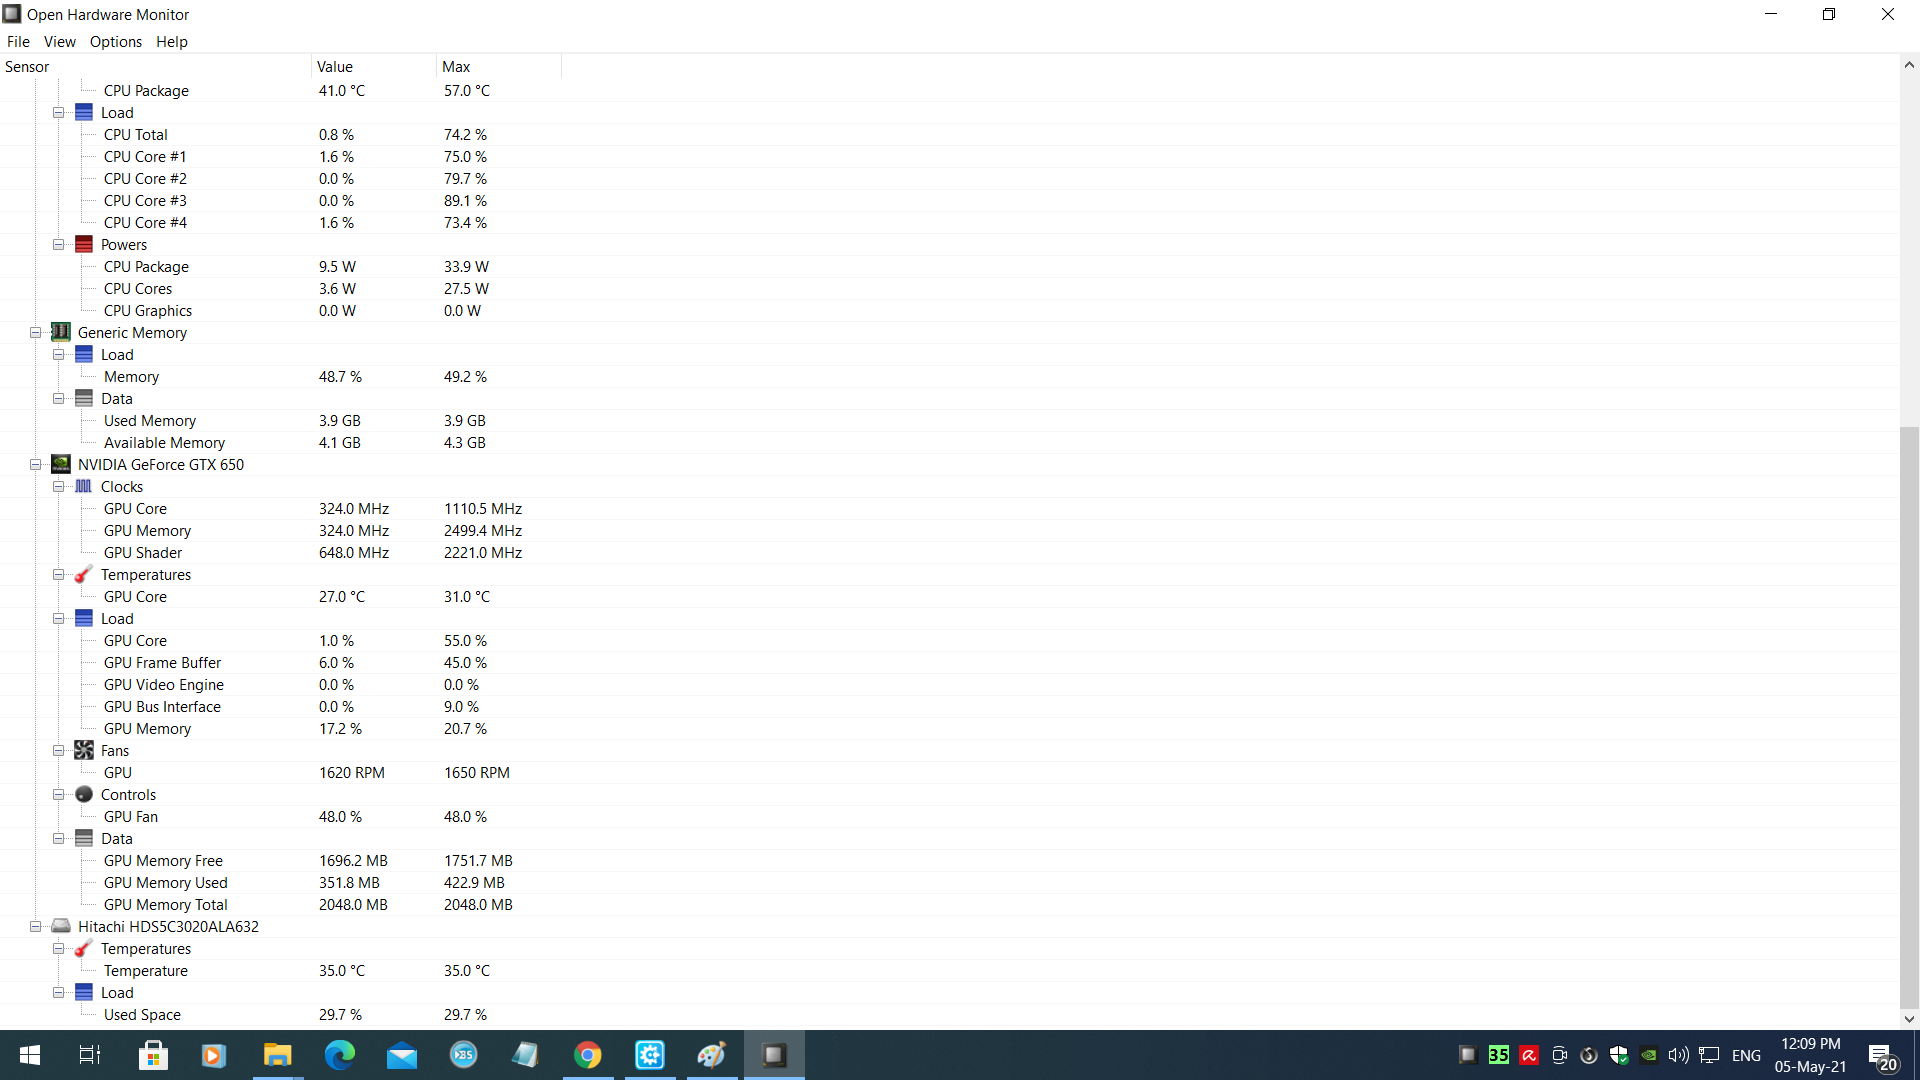Open Microsoft Edge from the taskbar
1920x1080 pixels.
coord(340,1055)
